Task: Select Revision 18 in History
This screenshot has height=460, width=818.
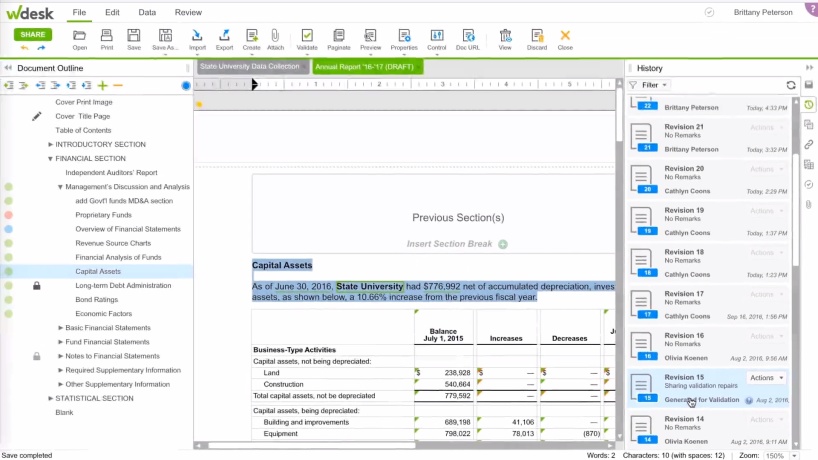Action: (709, 263)
